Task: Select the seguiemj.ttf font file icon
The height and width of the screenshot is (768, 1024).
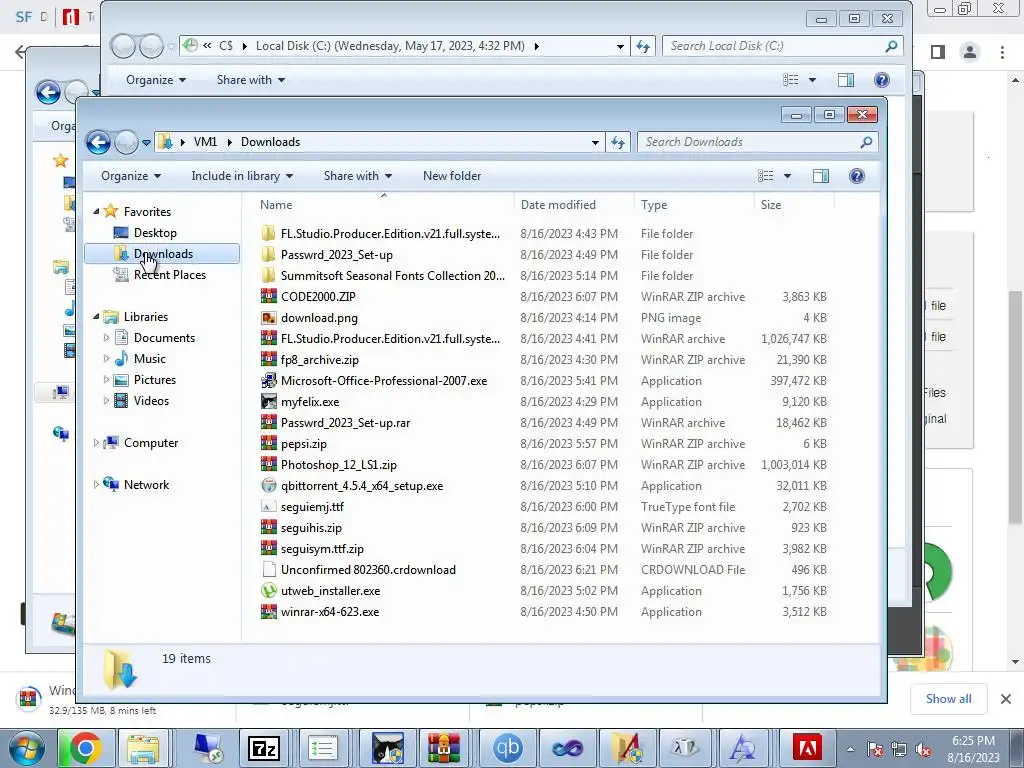Action: (268, 507)
